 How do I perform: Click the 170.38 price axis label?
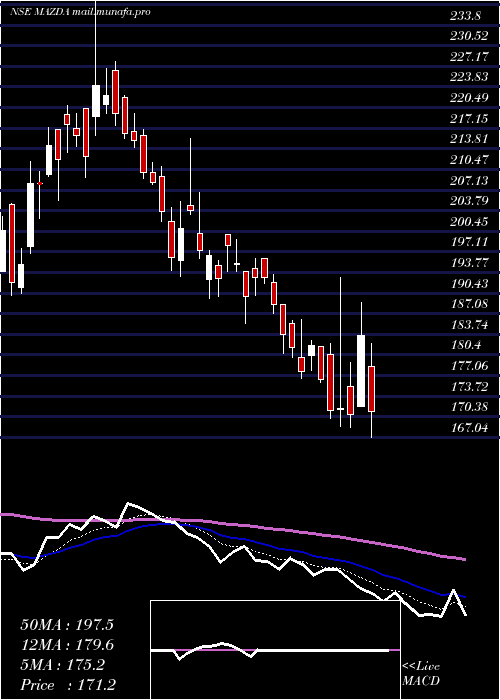(469, 407)
